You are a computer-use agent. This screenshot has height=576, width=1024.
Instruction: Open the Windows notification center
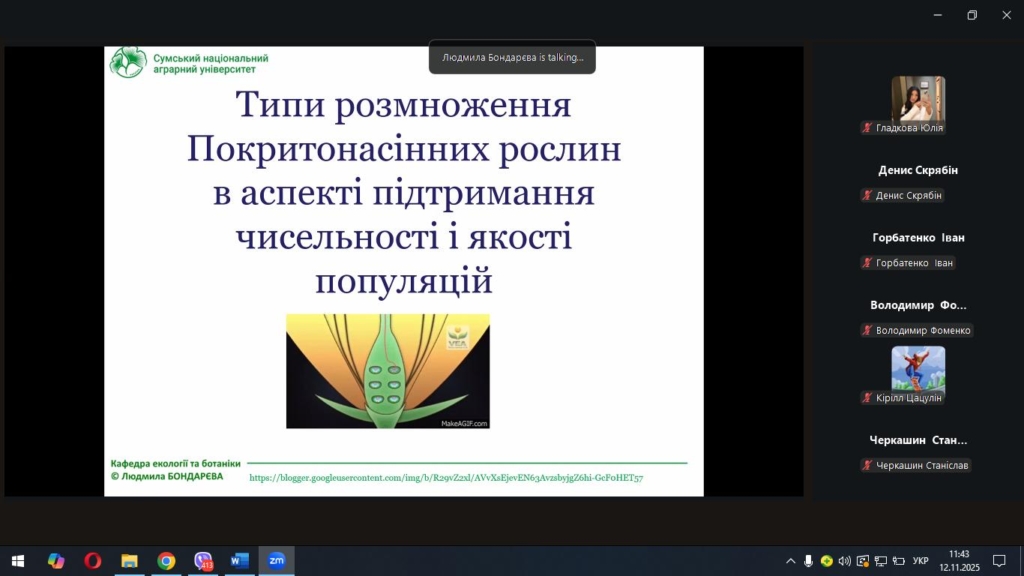tap(998, 561)
